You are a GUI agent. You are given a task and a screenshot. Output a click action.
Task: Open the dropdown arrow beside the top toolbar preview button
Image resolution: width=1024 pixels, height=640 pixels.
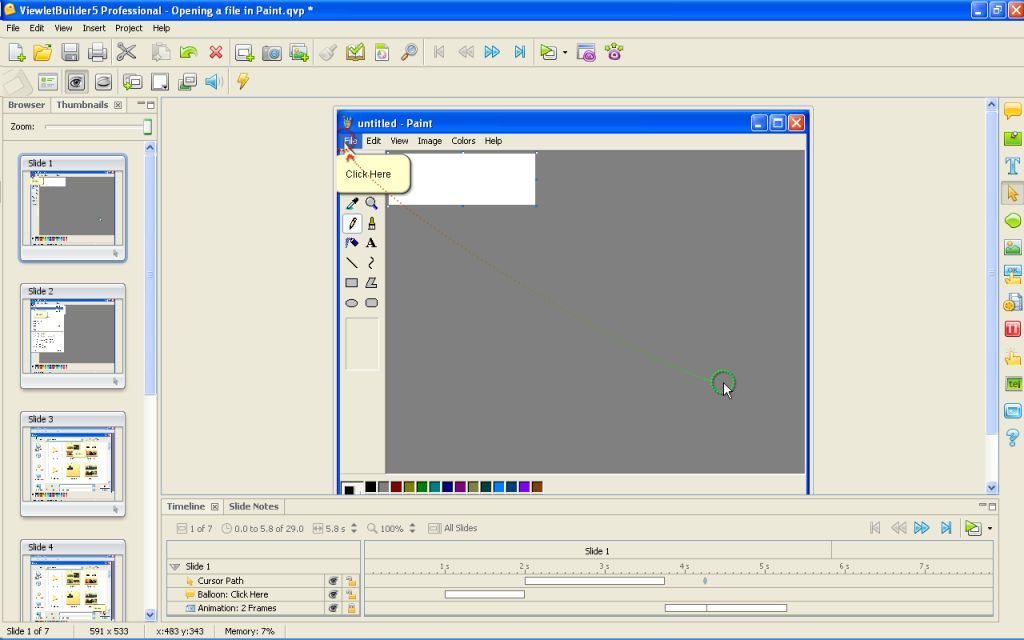(565, 52)
